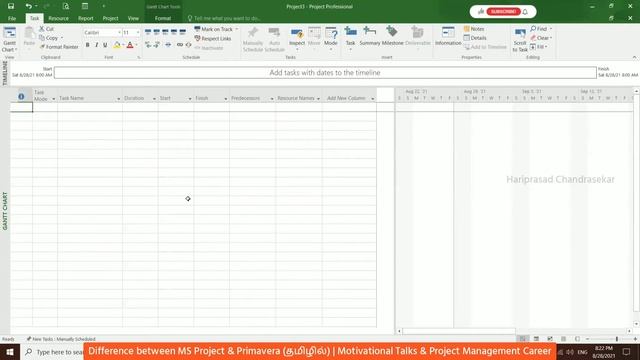The height and width of the screenshot is (360, 640).
Task: Switch to the Format tab
Action: click(163, 18)
